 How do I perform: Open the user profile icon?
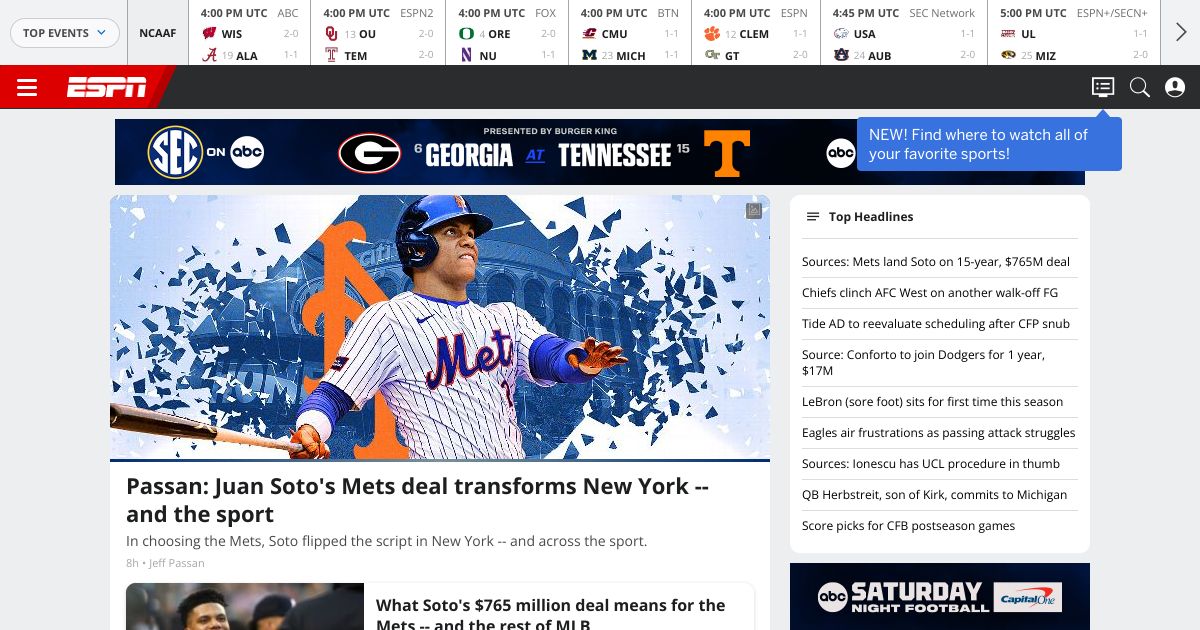click(1175, 87)
